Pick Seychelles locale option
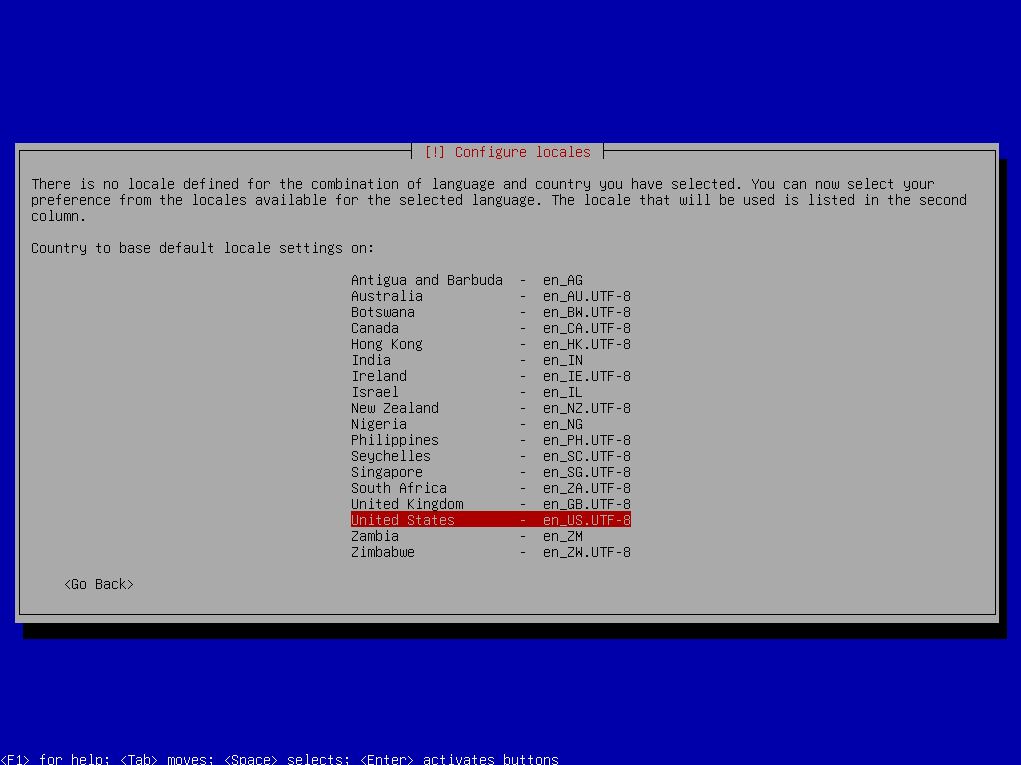This screenshot has width=1021, height=765. point(491,456)
